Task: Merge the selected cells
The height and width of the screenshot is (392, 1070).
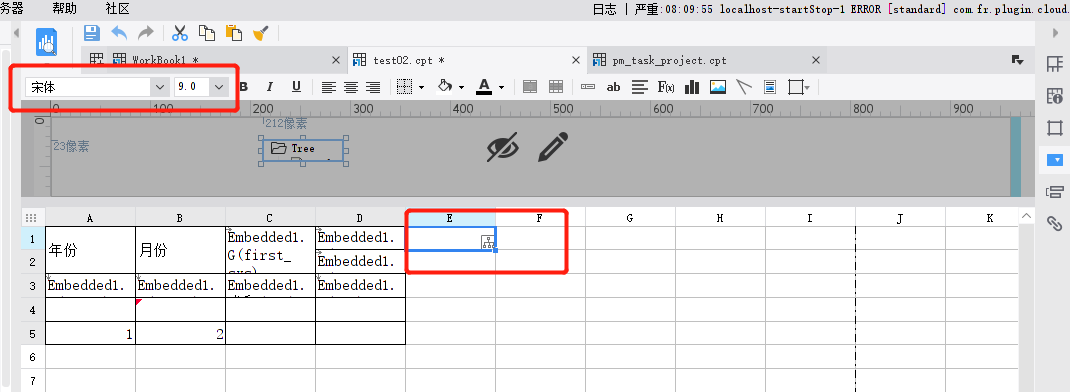Action: pos(530,87)
